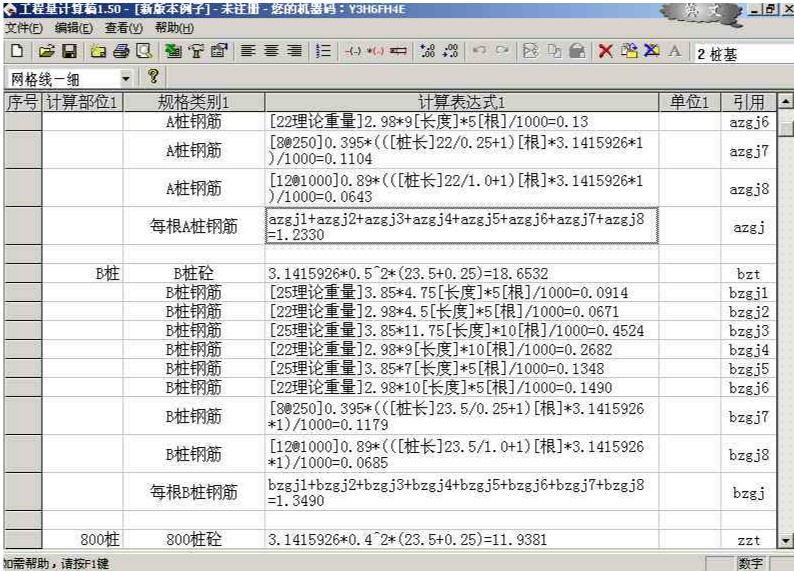Align text left
Screen dimensions: 794x571
(x=248, y=51)
